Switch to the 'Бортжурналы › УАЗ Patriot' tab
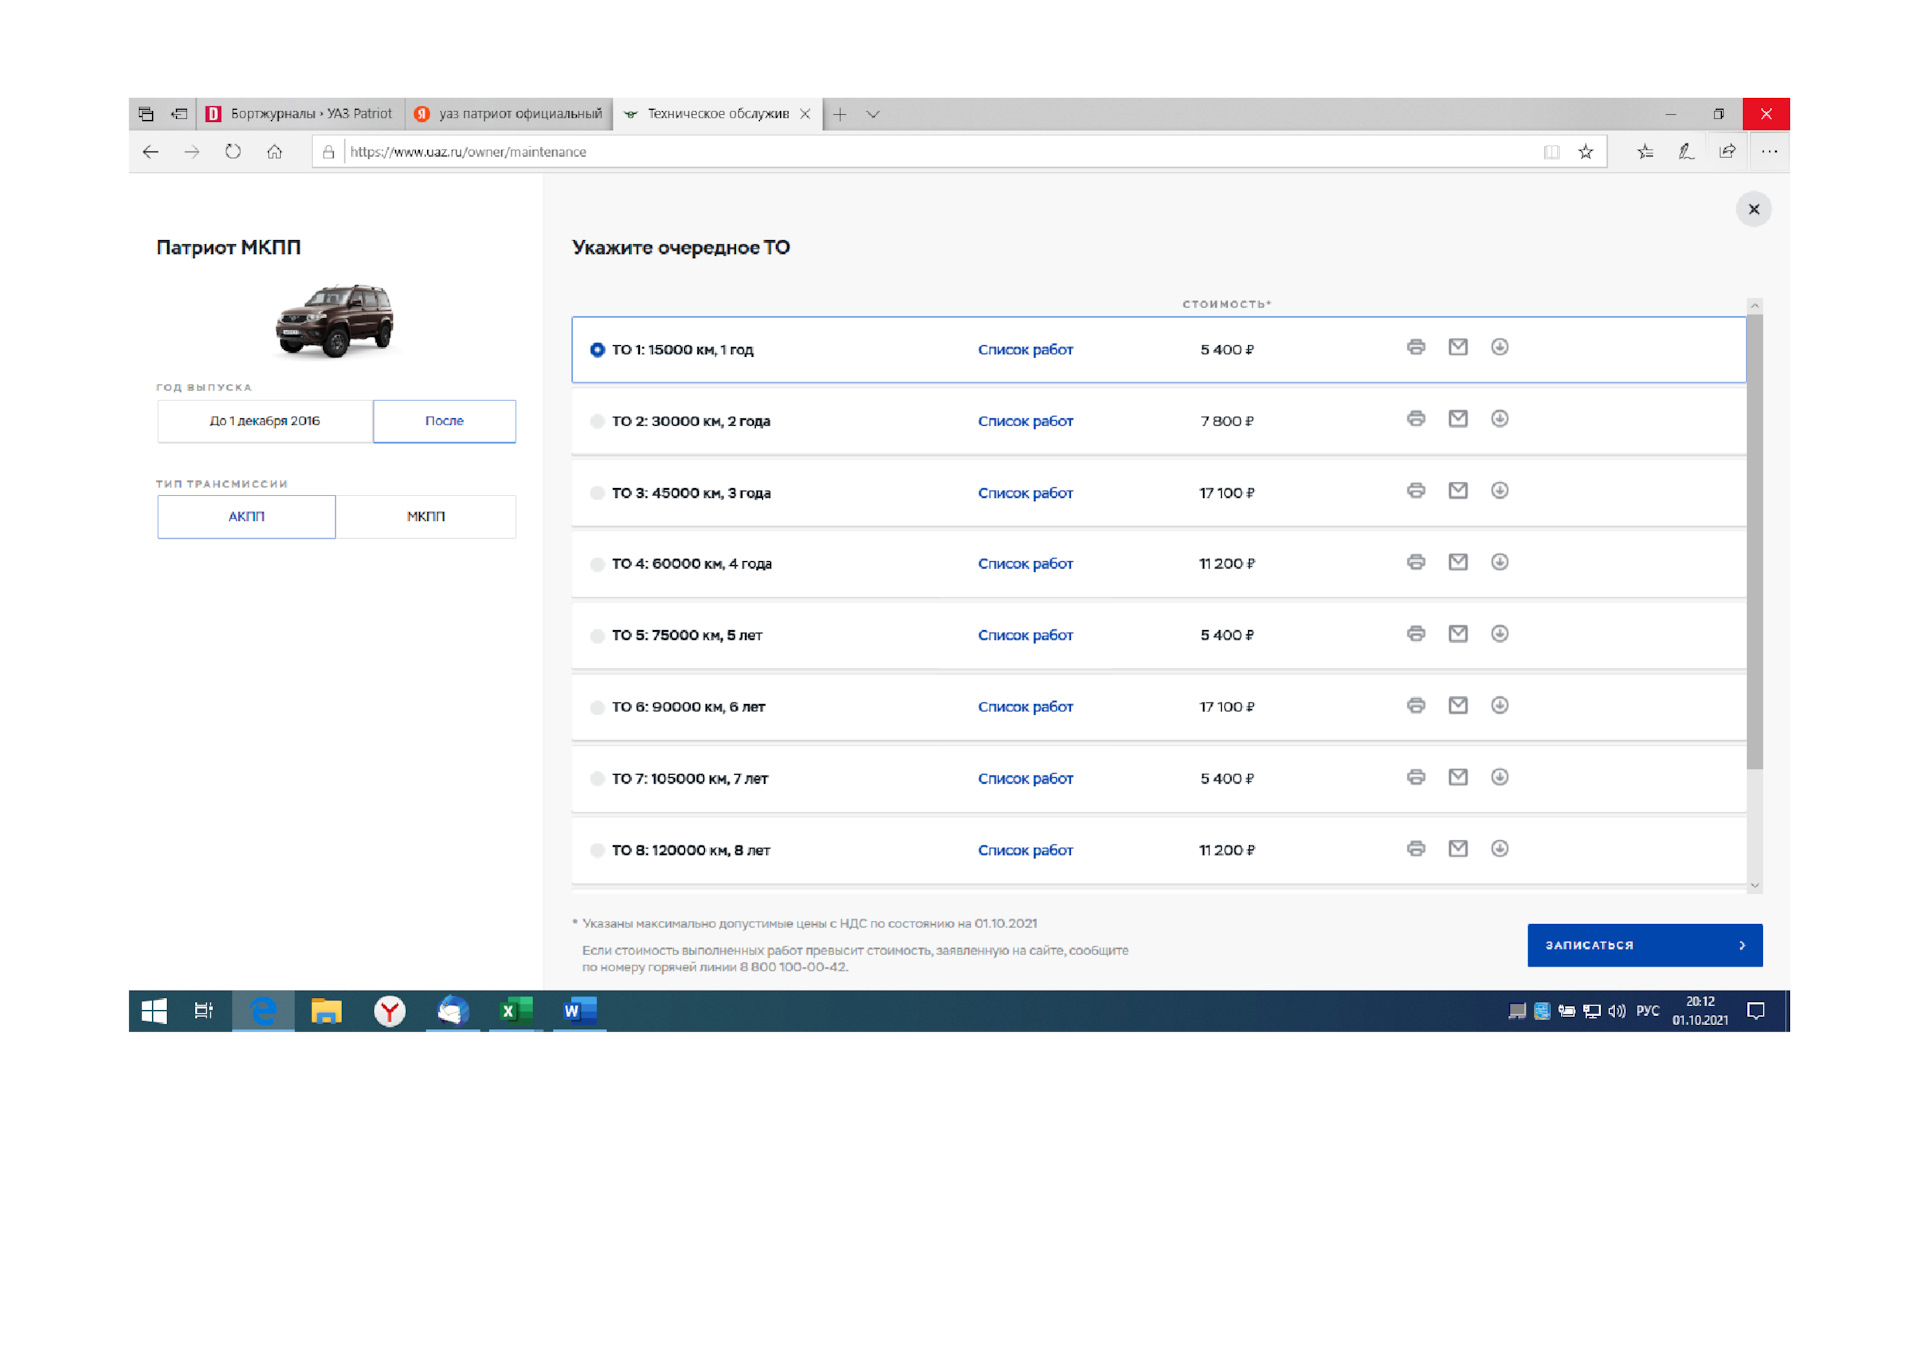Screen dimensions: 1920x1358 point(300,114)
